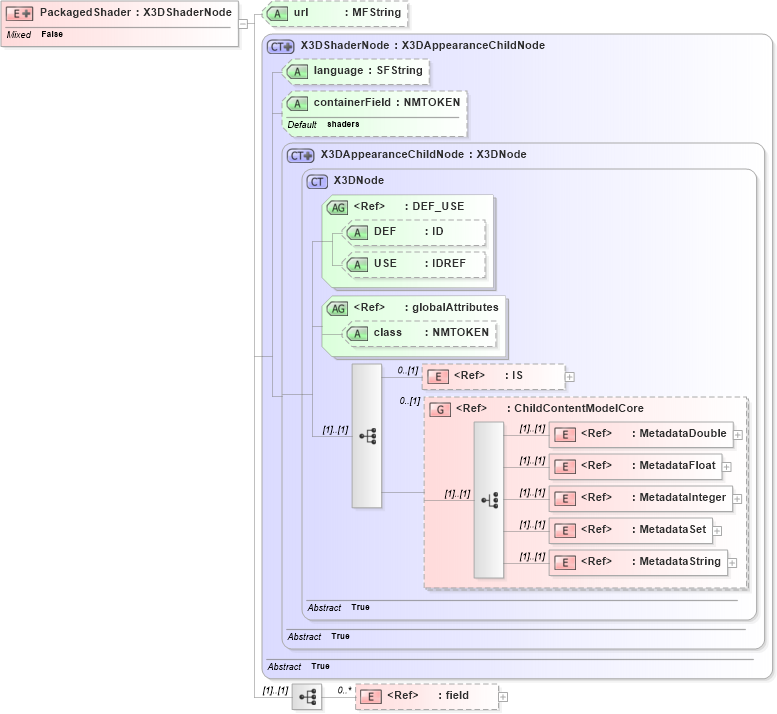Expand the MetadataString element reference
Viewport: 777px width, 714px height.
click(x=732, y=563)
